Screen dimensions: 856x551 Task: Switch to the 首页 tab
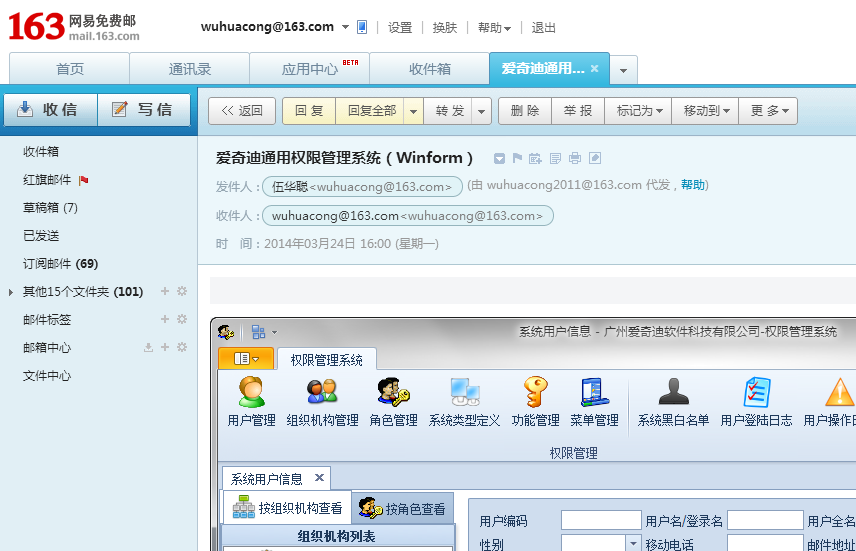(69, 69)
